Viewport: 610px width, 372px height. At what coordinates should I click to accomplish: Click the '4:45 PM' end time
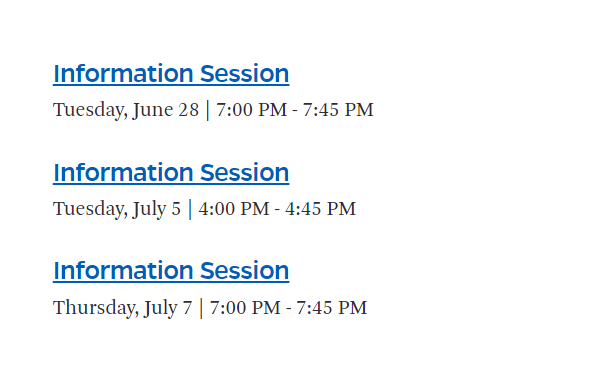click(321, 209)
